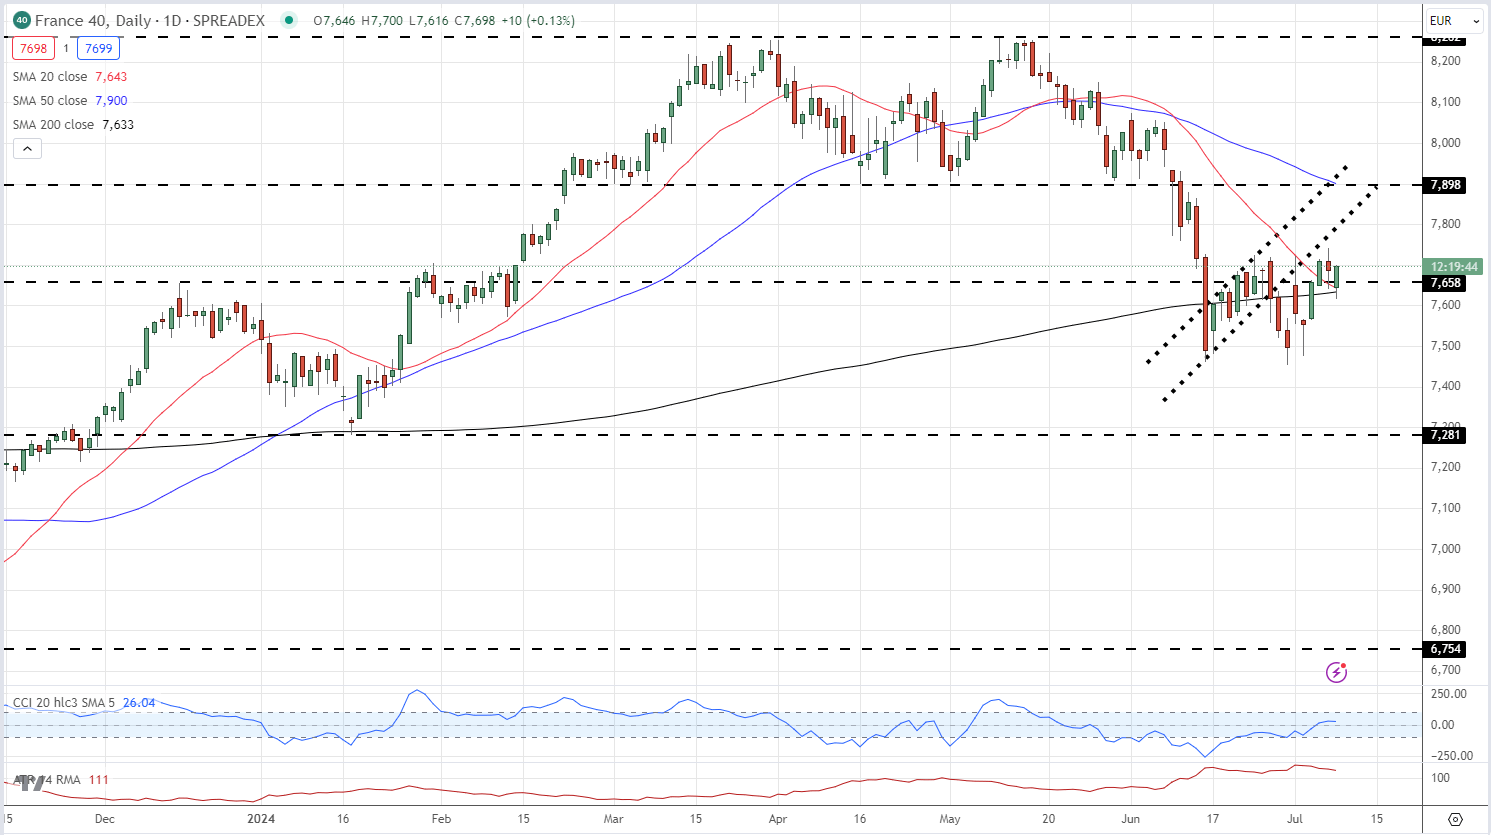Image resolution: width=1491 pixels, height=835 pixels.
Task: Click the 100 tick on ATR scale
Action: click(1441, 778)
